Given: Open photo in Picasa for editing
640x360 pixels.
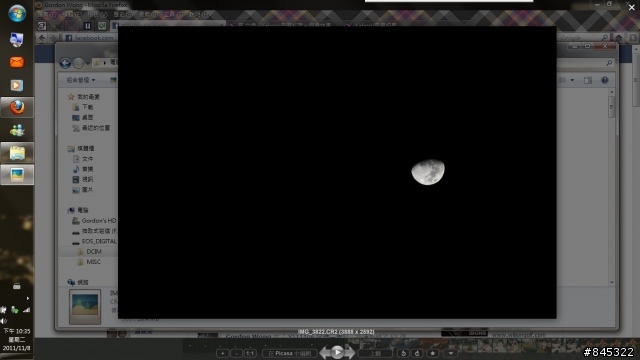Looking at the screenshot, I should pos(289,353).
